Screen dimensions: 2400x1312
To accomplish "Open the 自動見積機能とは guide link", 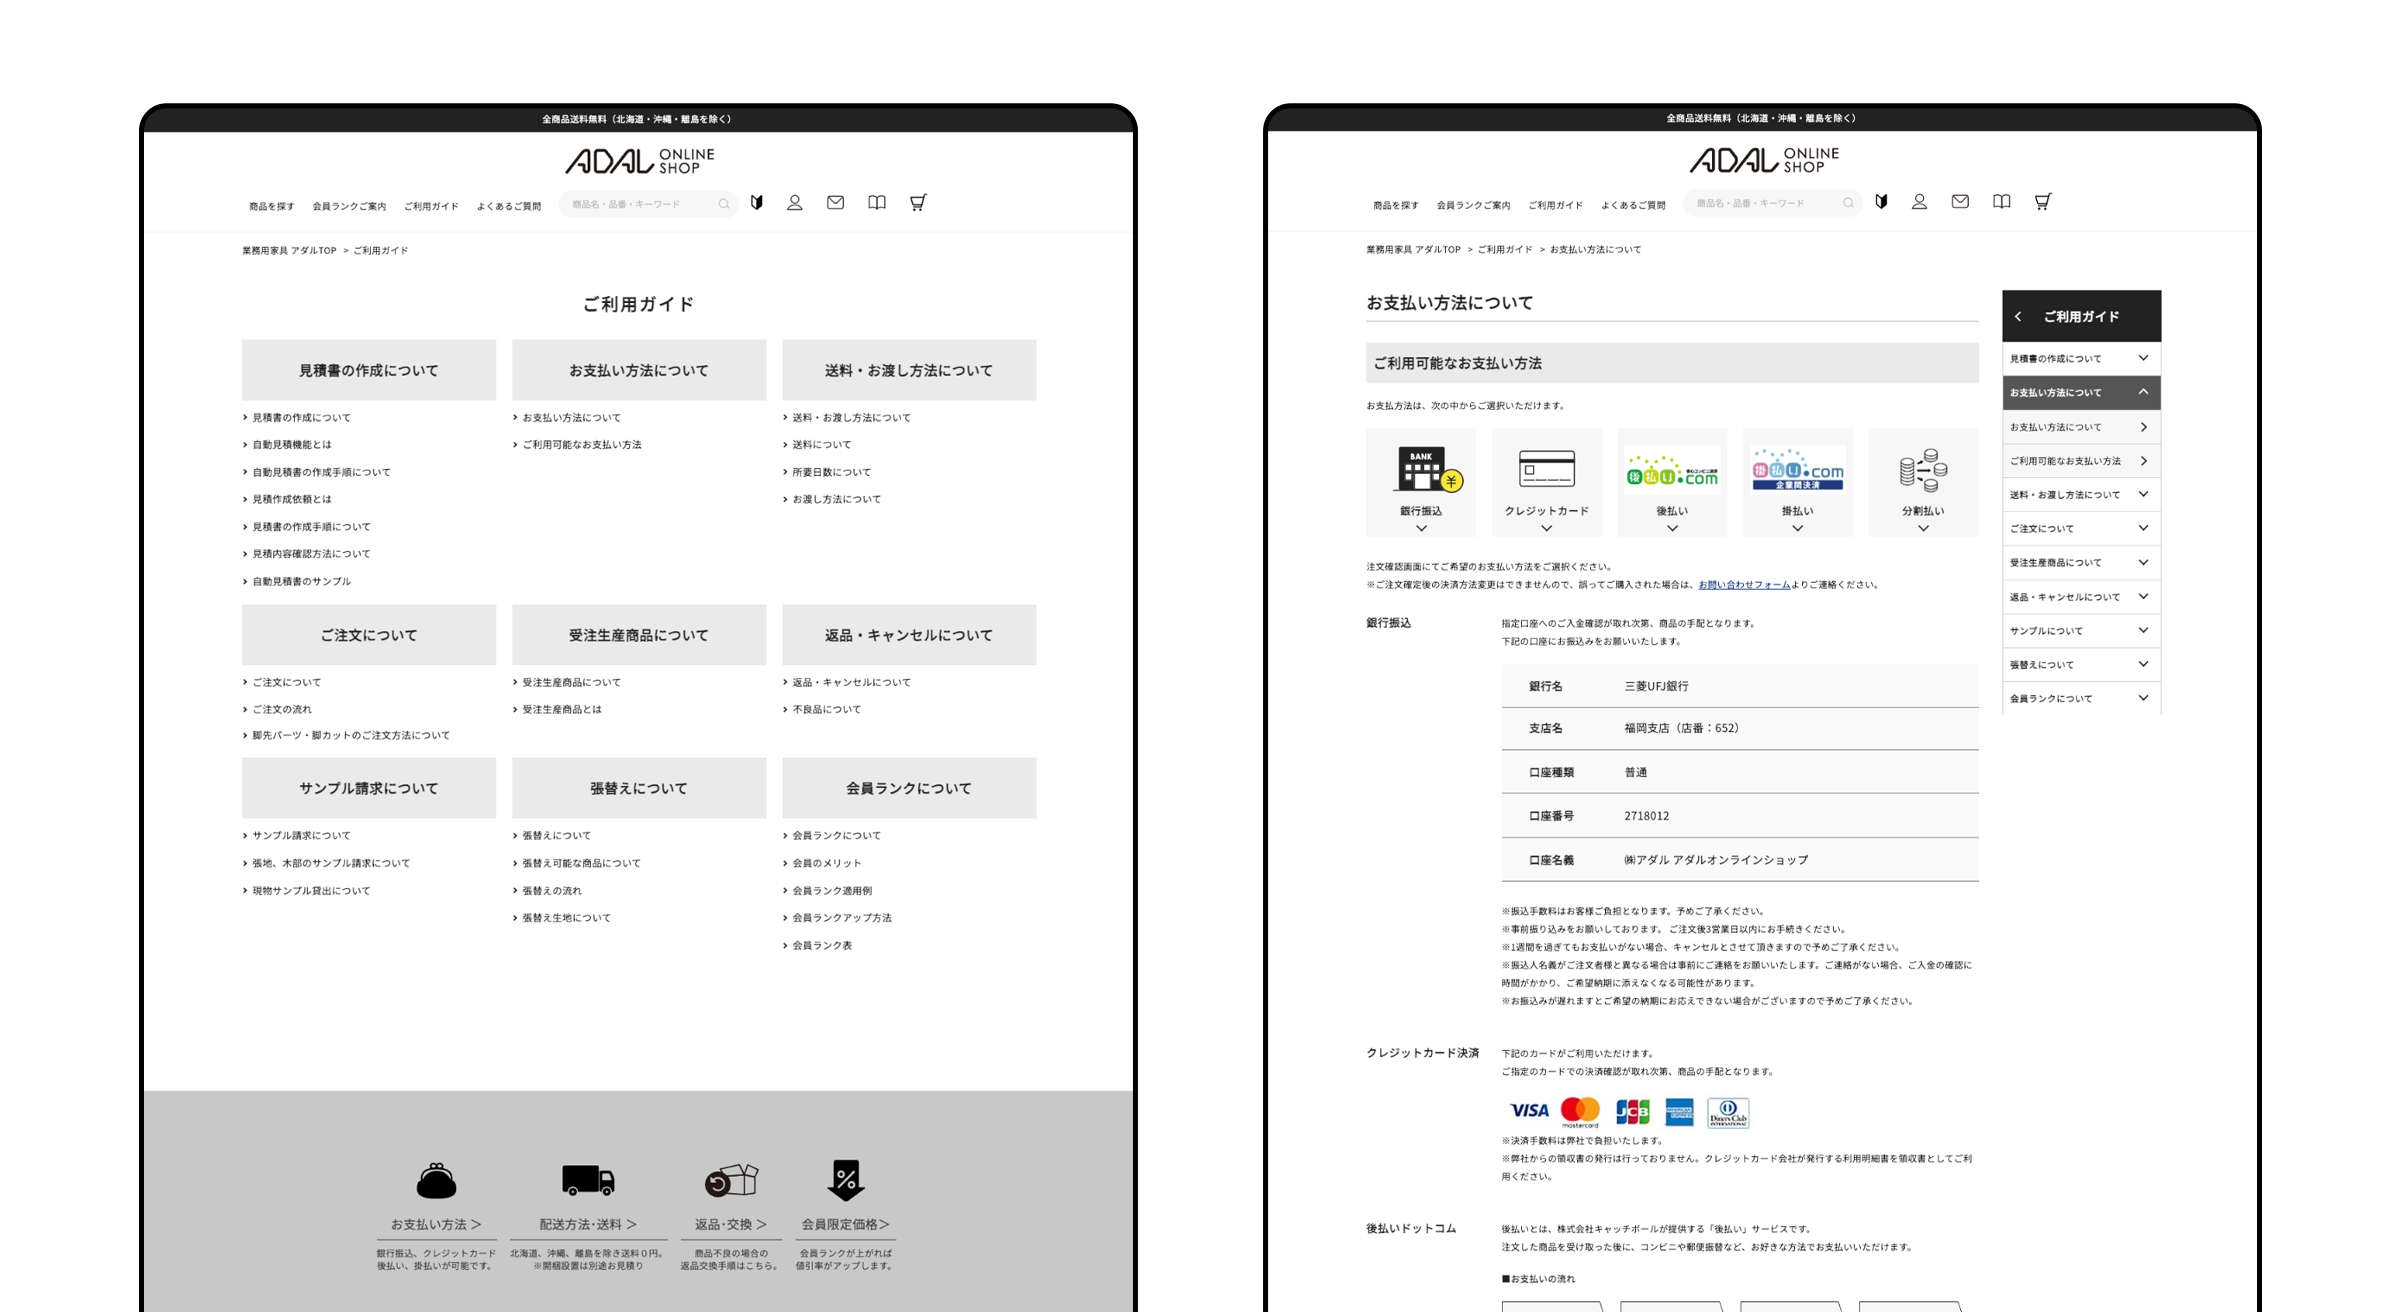I will coord(292,445).
